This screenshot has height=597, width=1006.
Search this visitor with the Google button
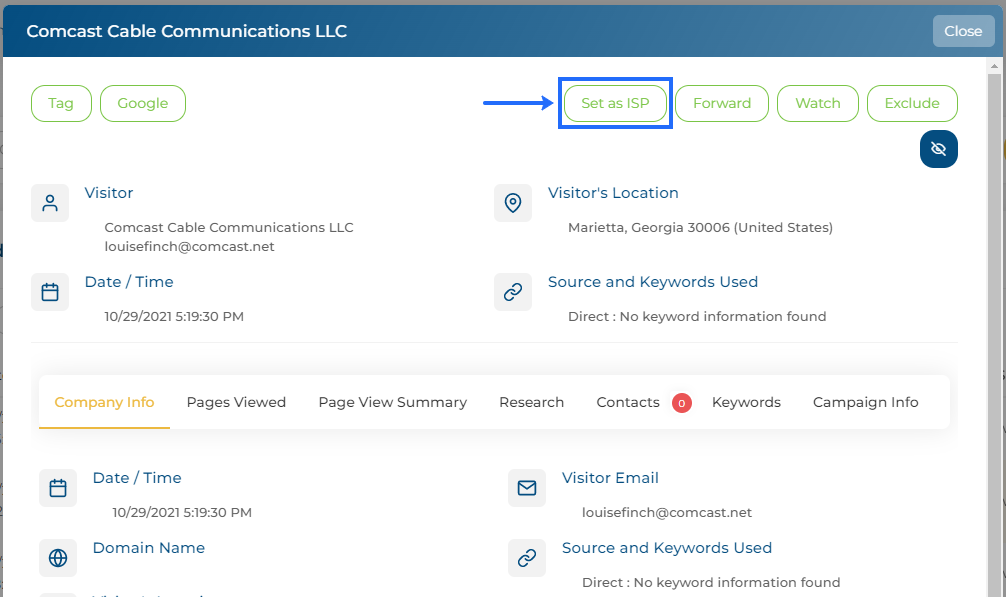(x=142, y=103)
